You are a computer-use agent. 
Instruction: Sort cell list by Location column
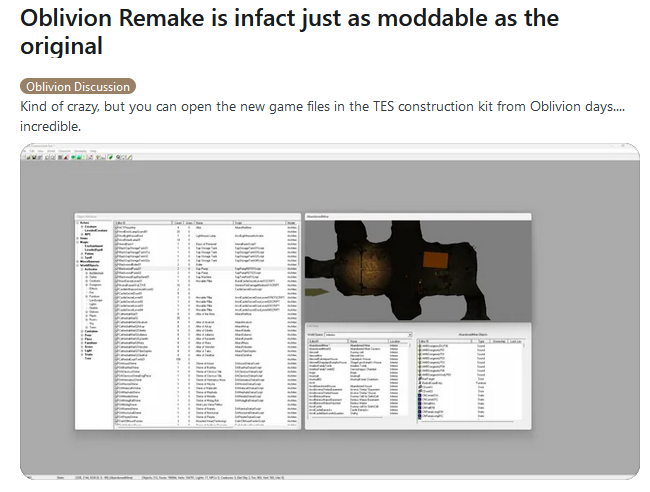tap(398, 341)
